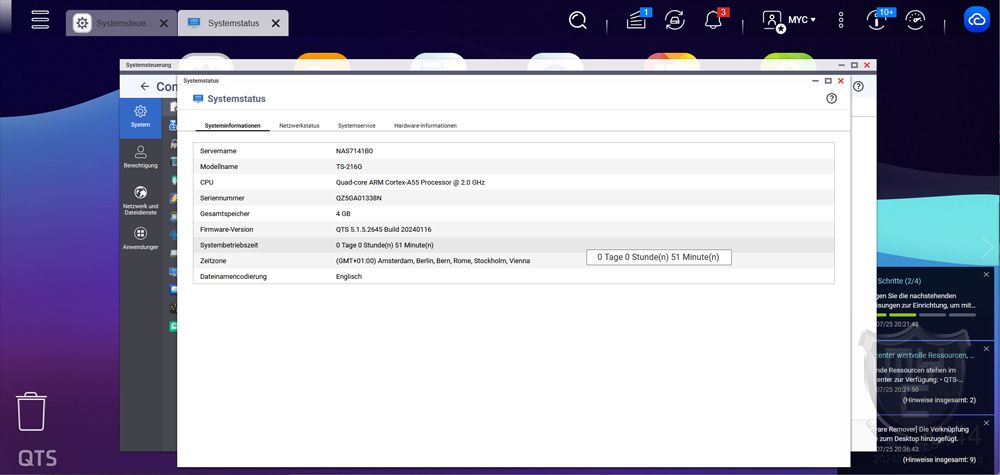
Task: Open the QTS main menu hamburger icon
Action: tap(40, 19)
